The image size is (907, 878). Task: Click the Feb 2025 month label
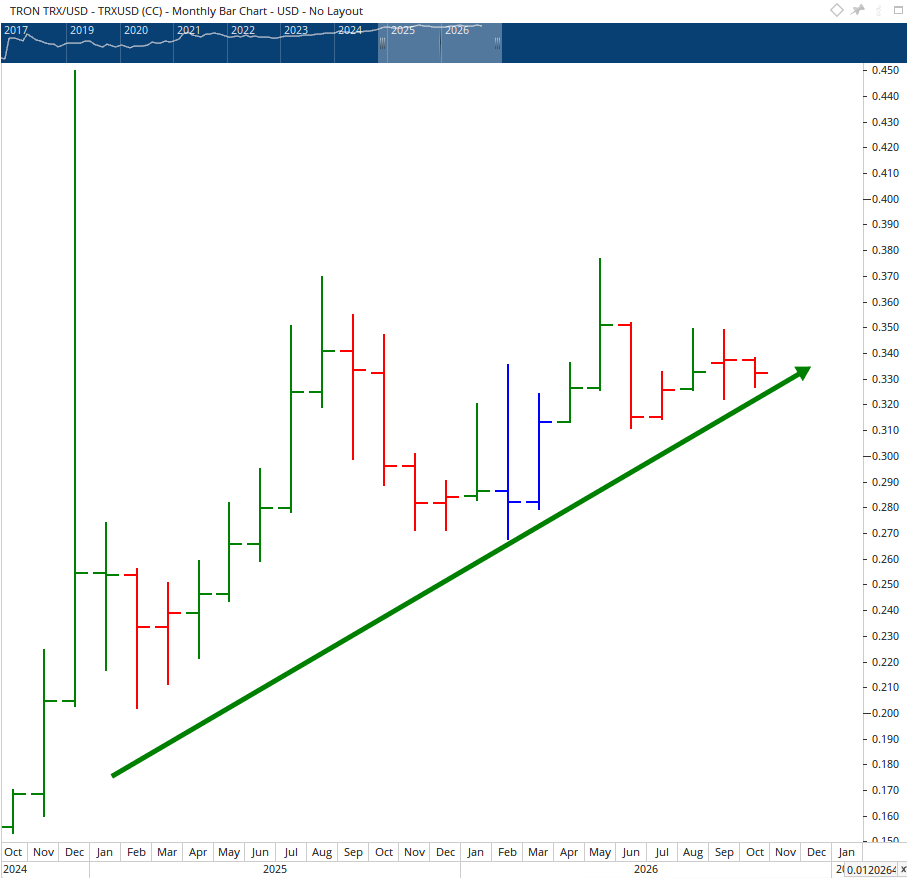pos(137,852)
